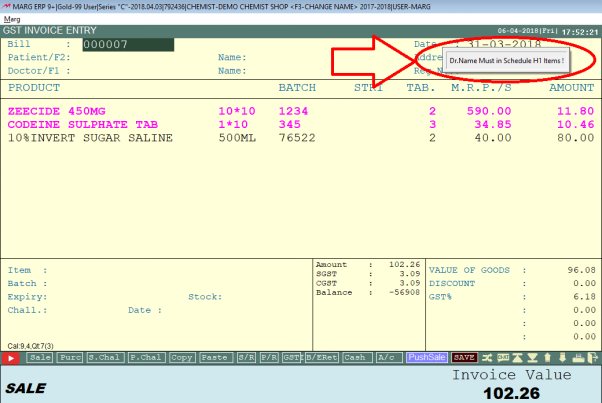
Task: Click the shuffle arrows icon in toolbar
Action: pos(487,357)
